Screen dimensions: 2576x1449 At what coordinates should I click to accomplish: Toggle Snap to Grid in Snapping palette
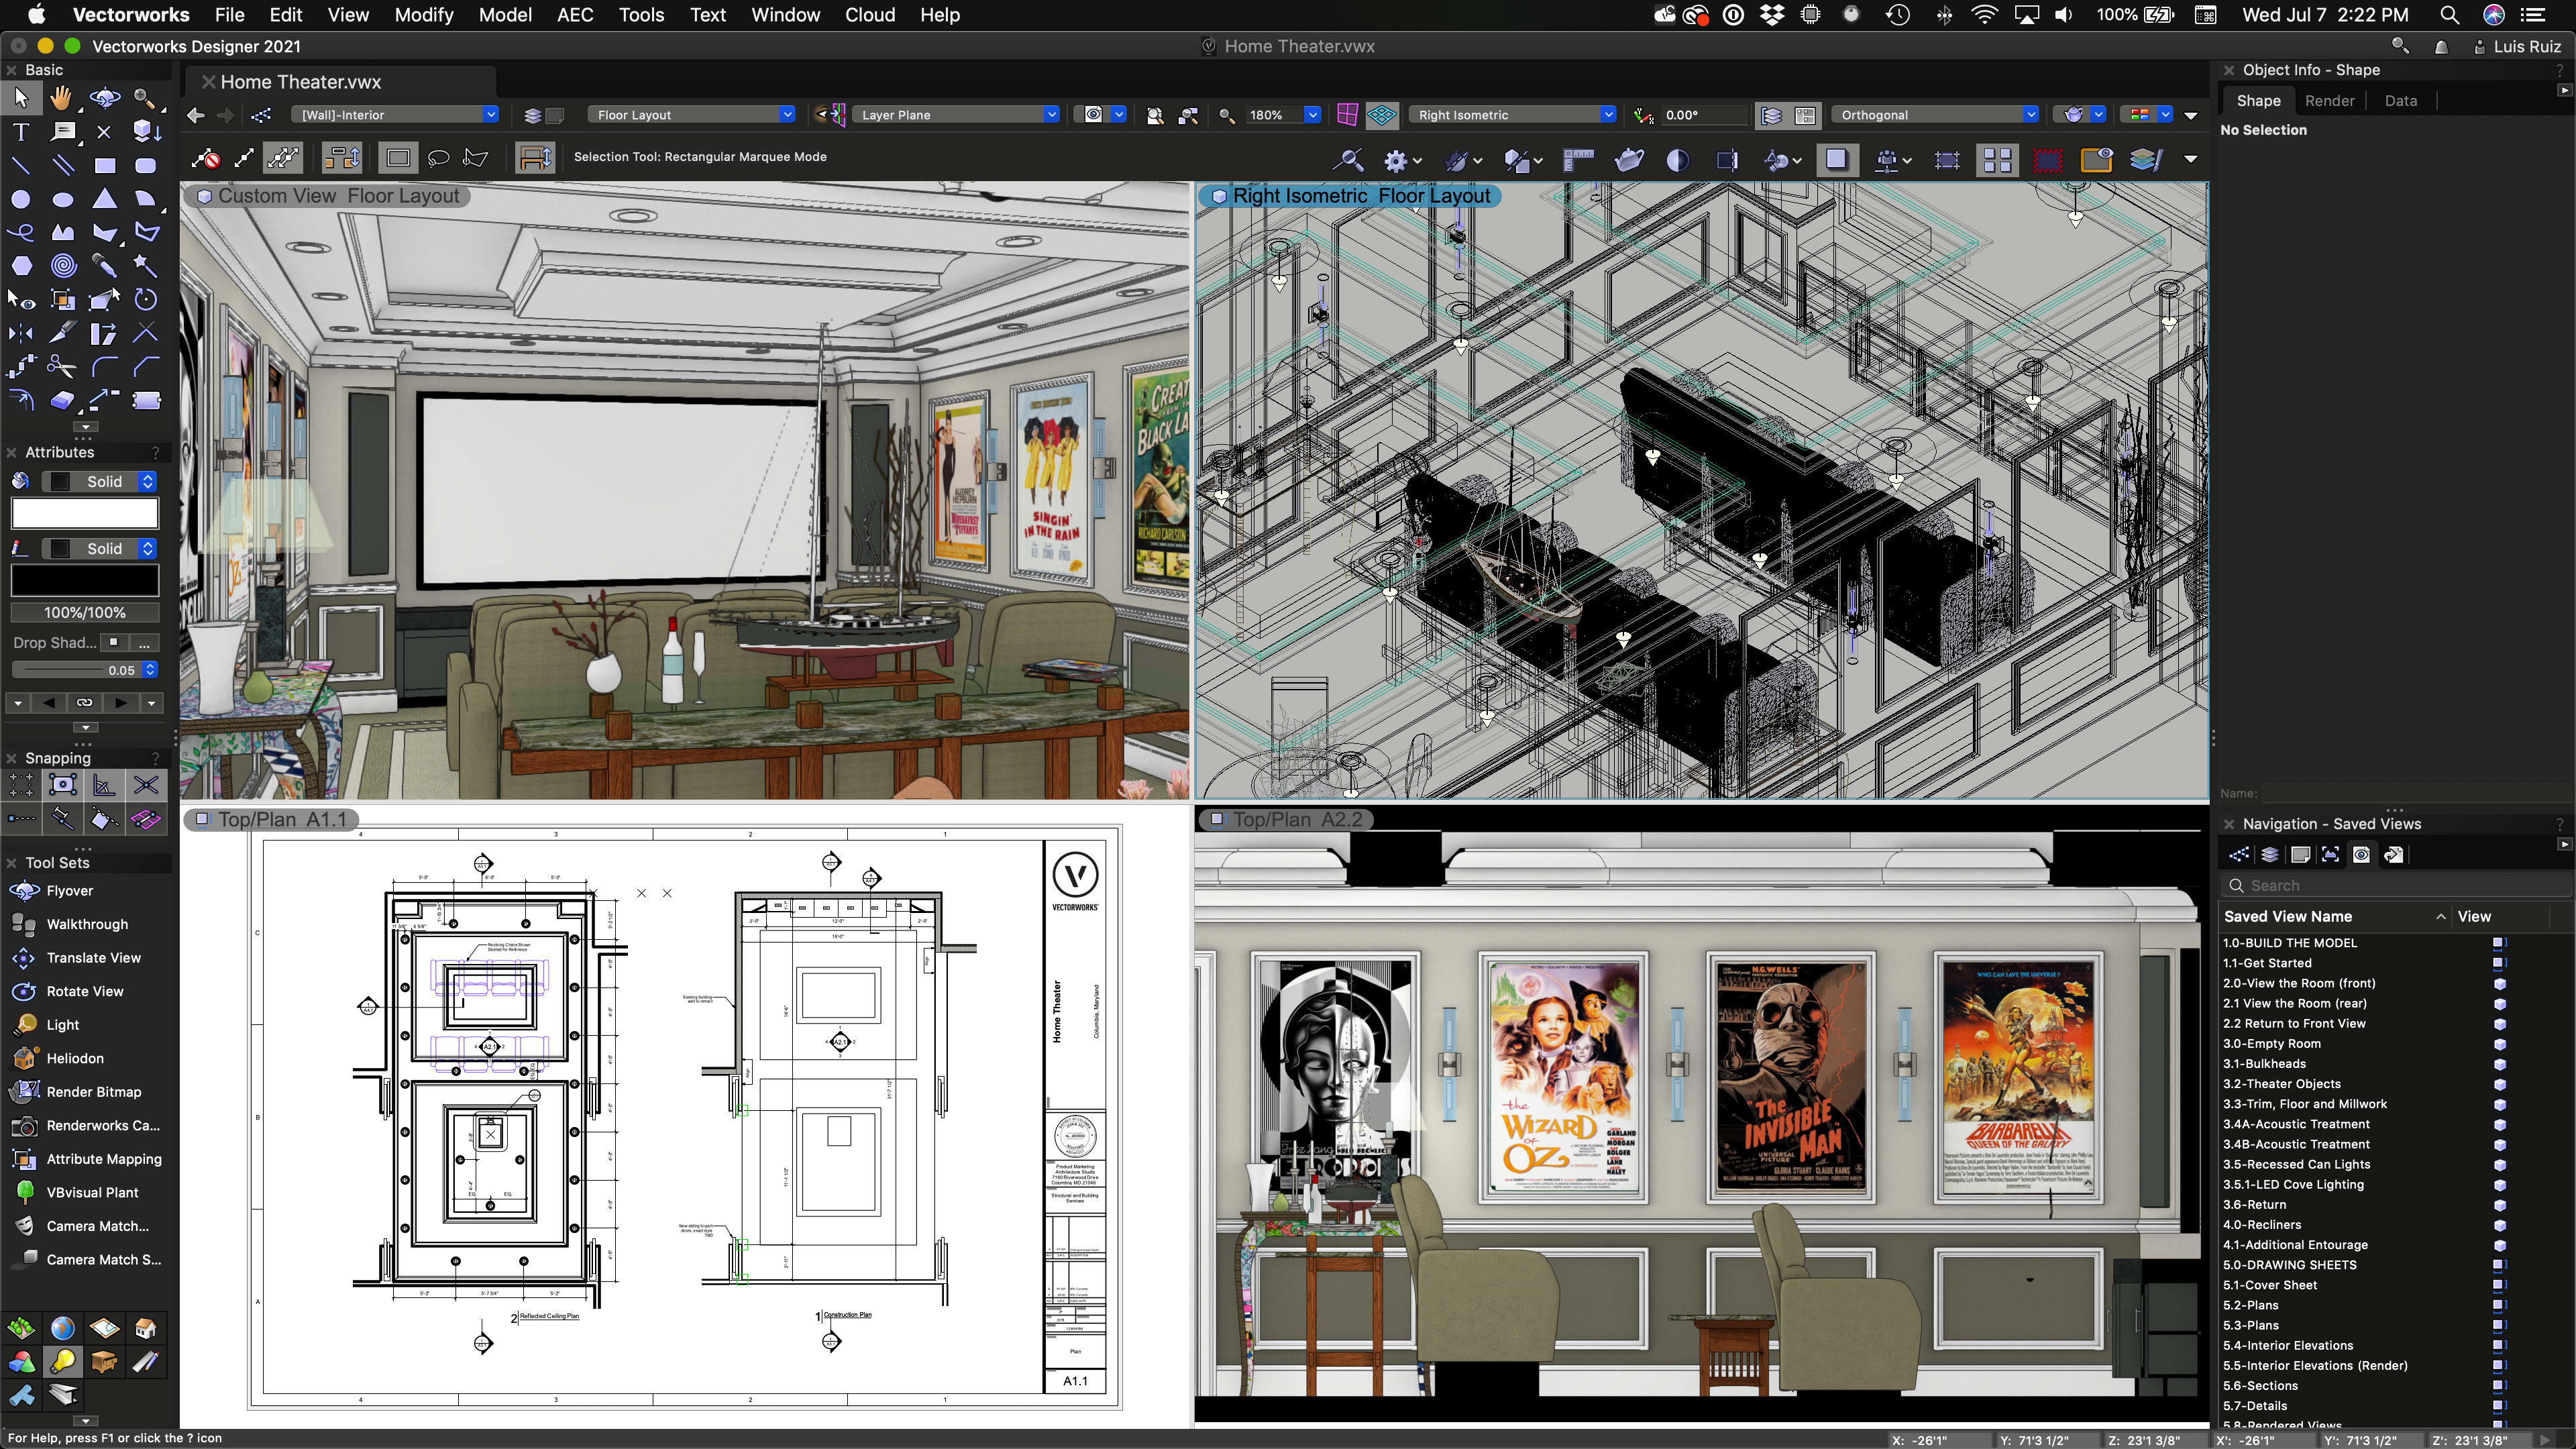click(21, 786)
